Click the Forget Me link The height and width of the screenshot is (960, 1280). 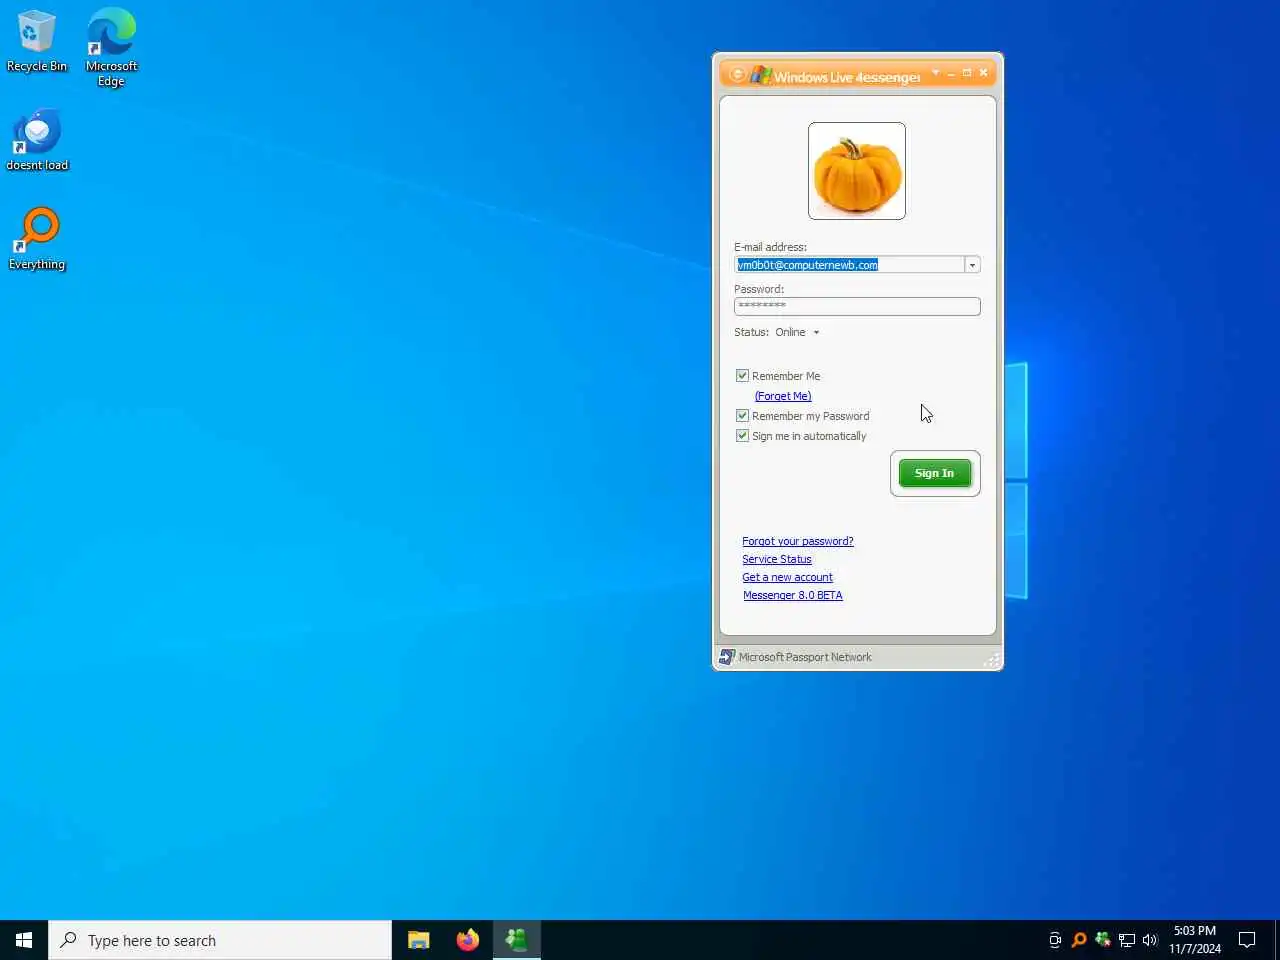pos(783,396)
